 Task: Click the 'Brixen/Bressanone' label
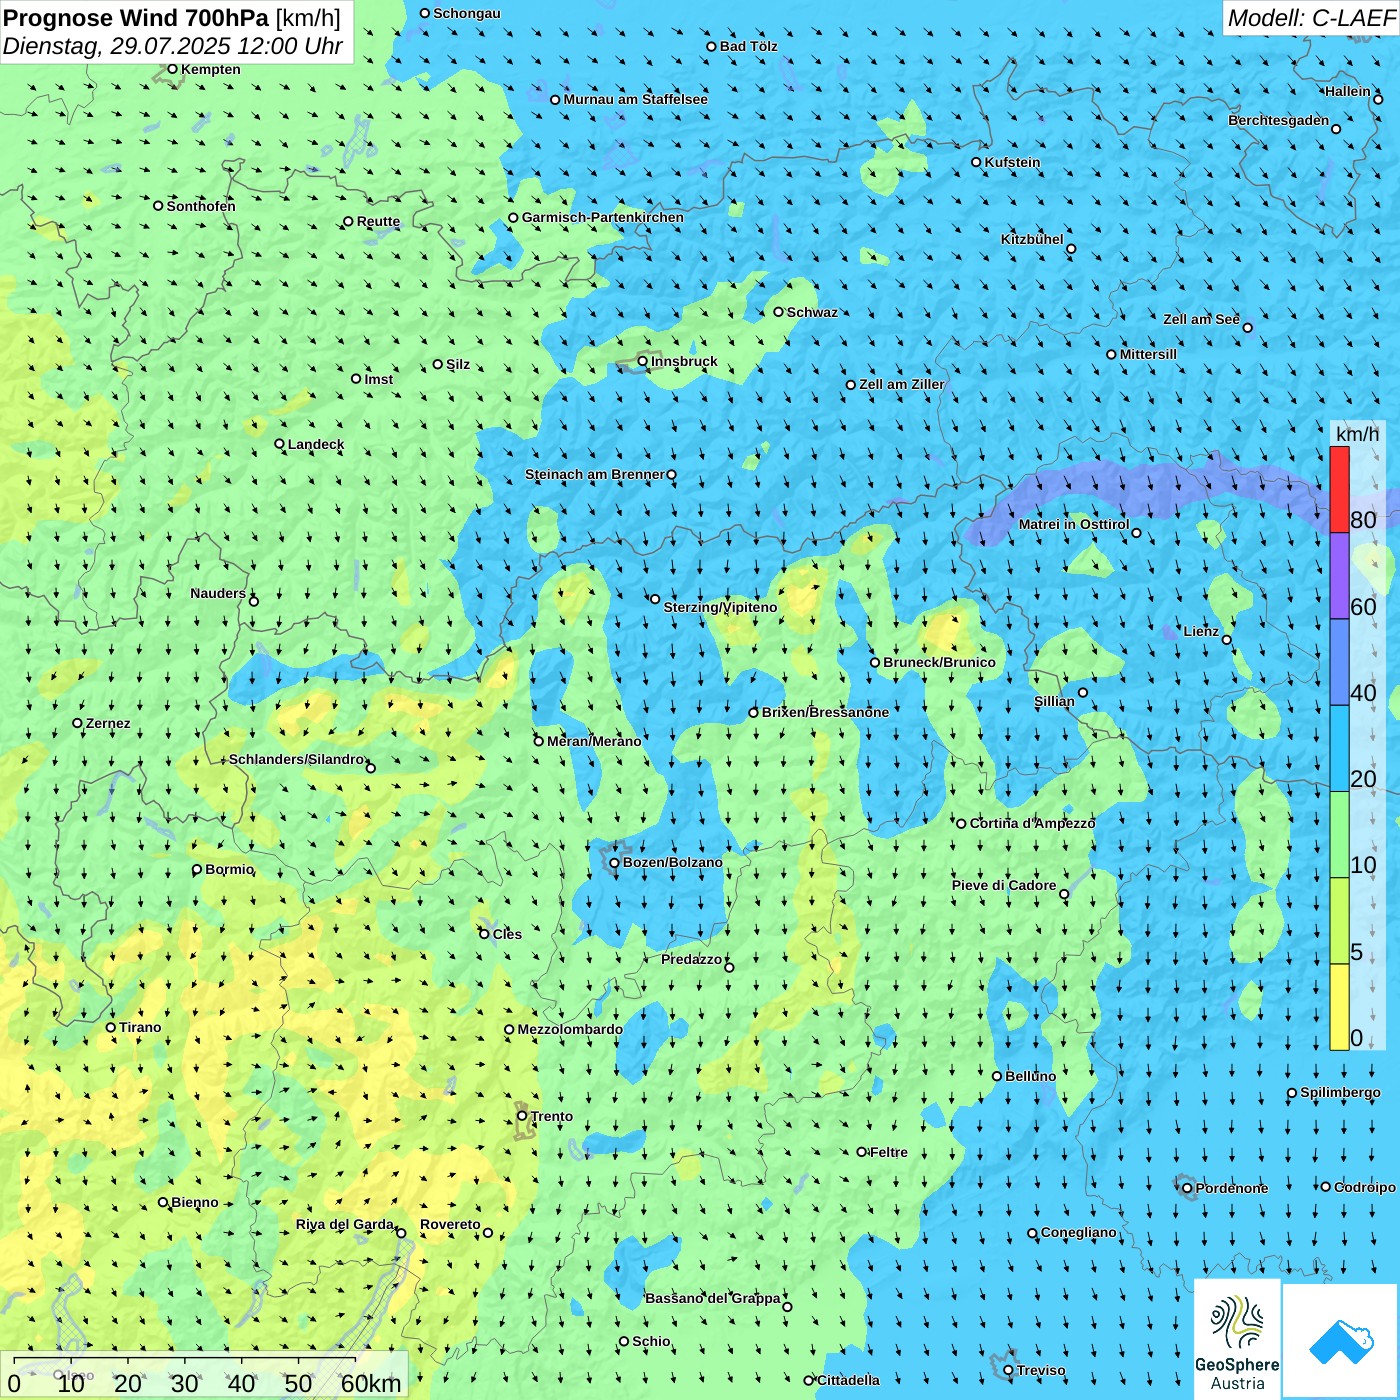pyautogui.click(x=825, y=712)
